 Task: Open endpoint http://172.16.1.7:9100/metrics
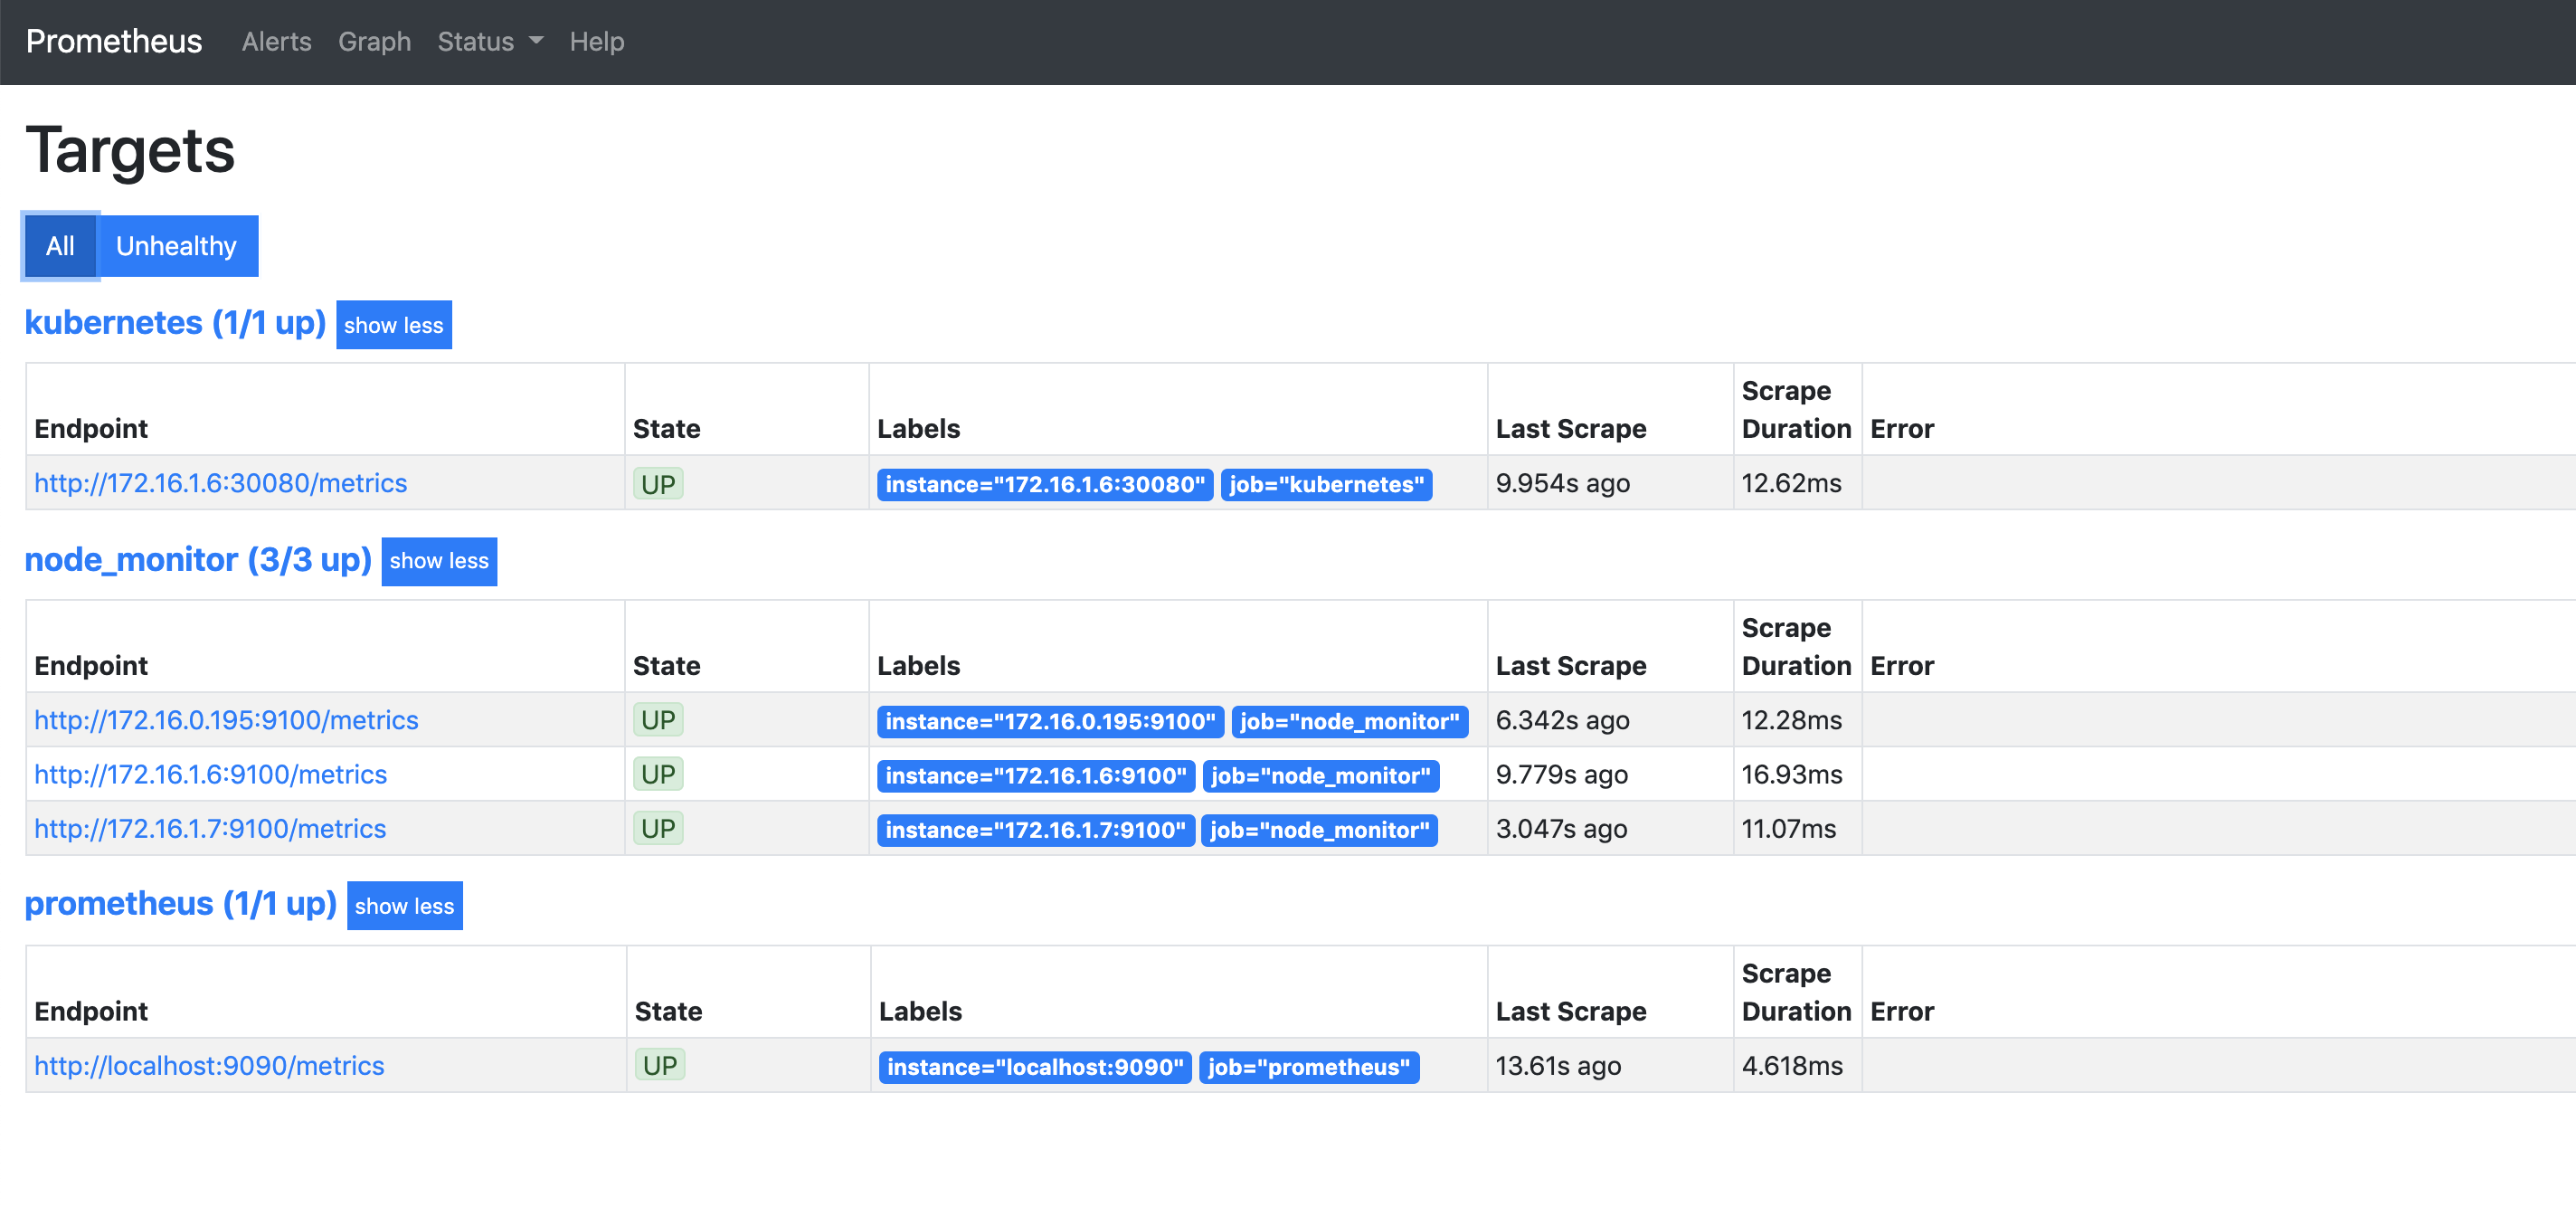[210, 829]
